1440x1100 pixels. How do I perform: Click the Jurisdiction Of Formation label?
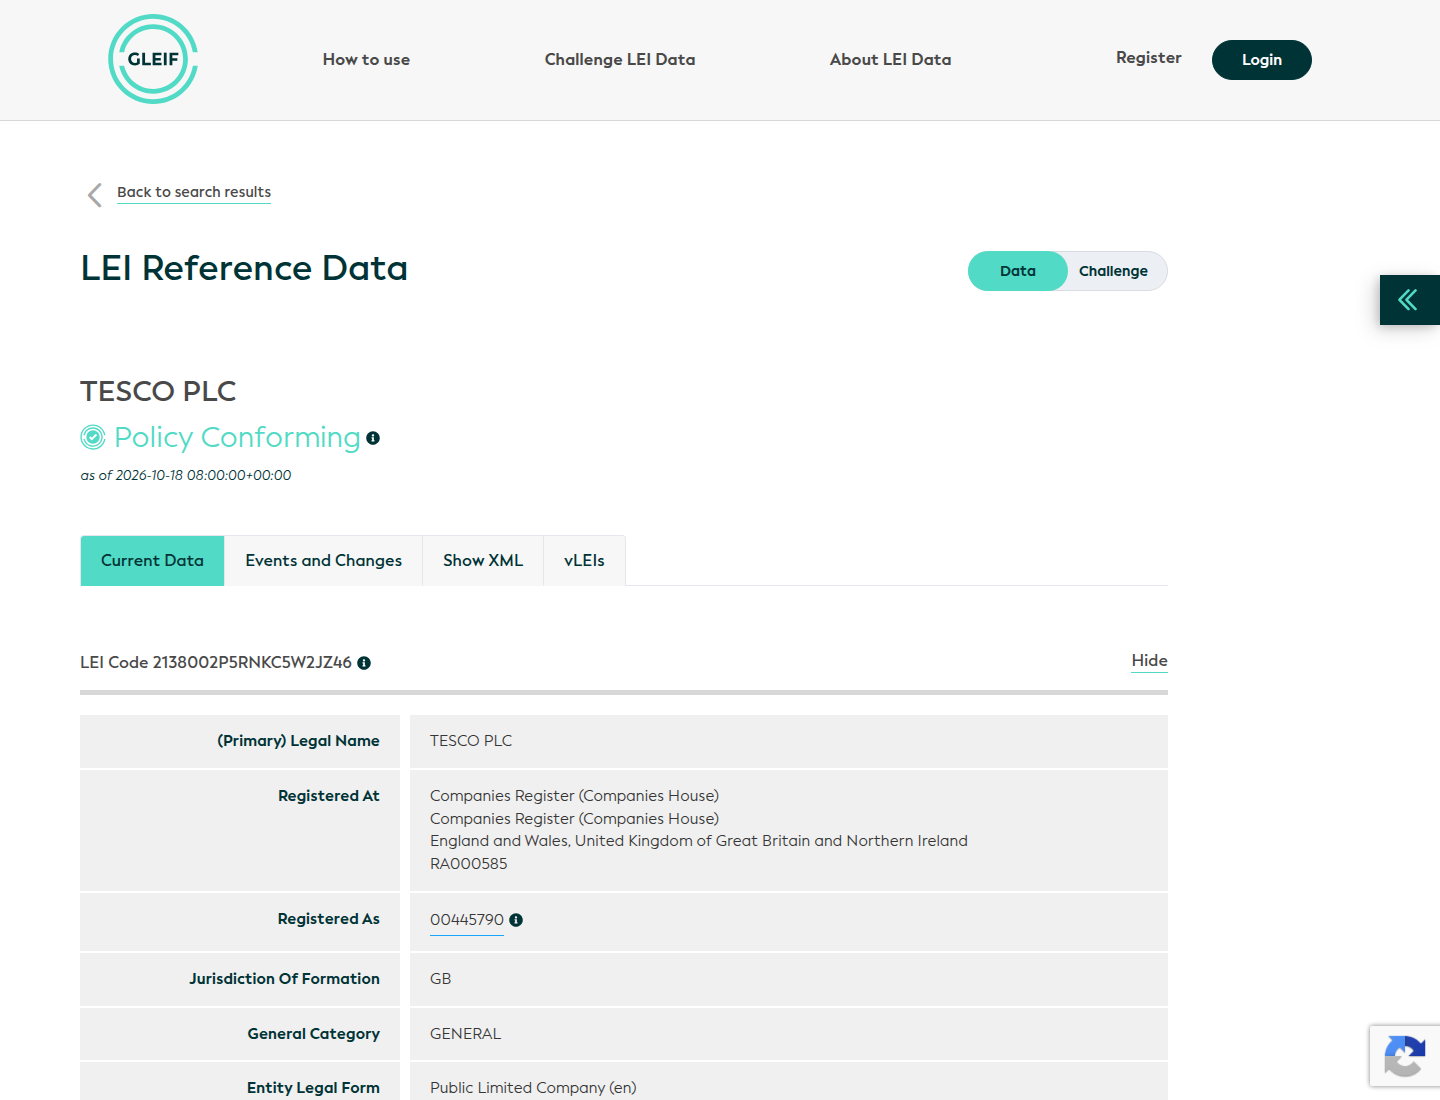[x=285, y=979]
